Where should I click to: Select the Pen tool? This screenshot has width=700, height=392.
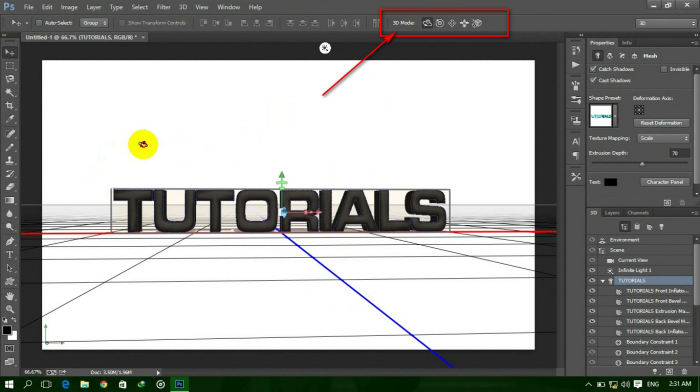click(9, 242)
